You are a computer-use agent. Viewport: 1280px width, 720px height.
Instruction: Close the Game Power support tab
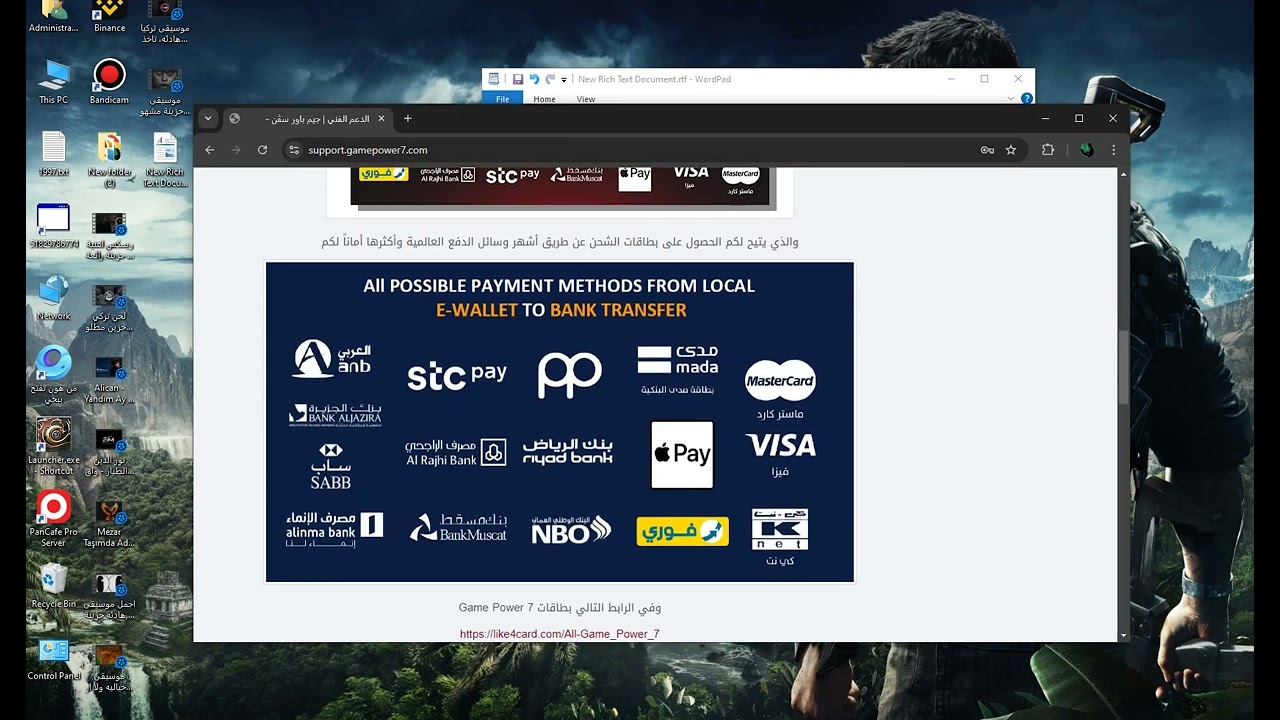coord(381,118)
